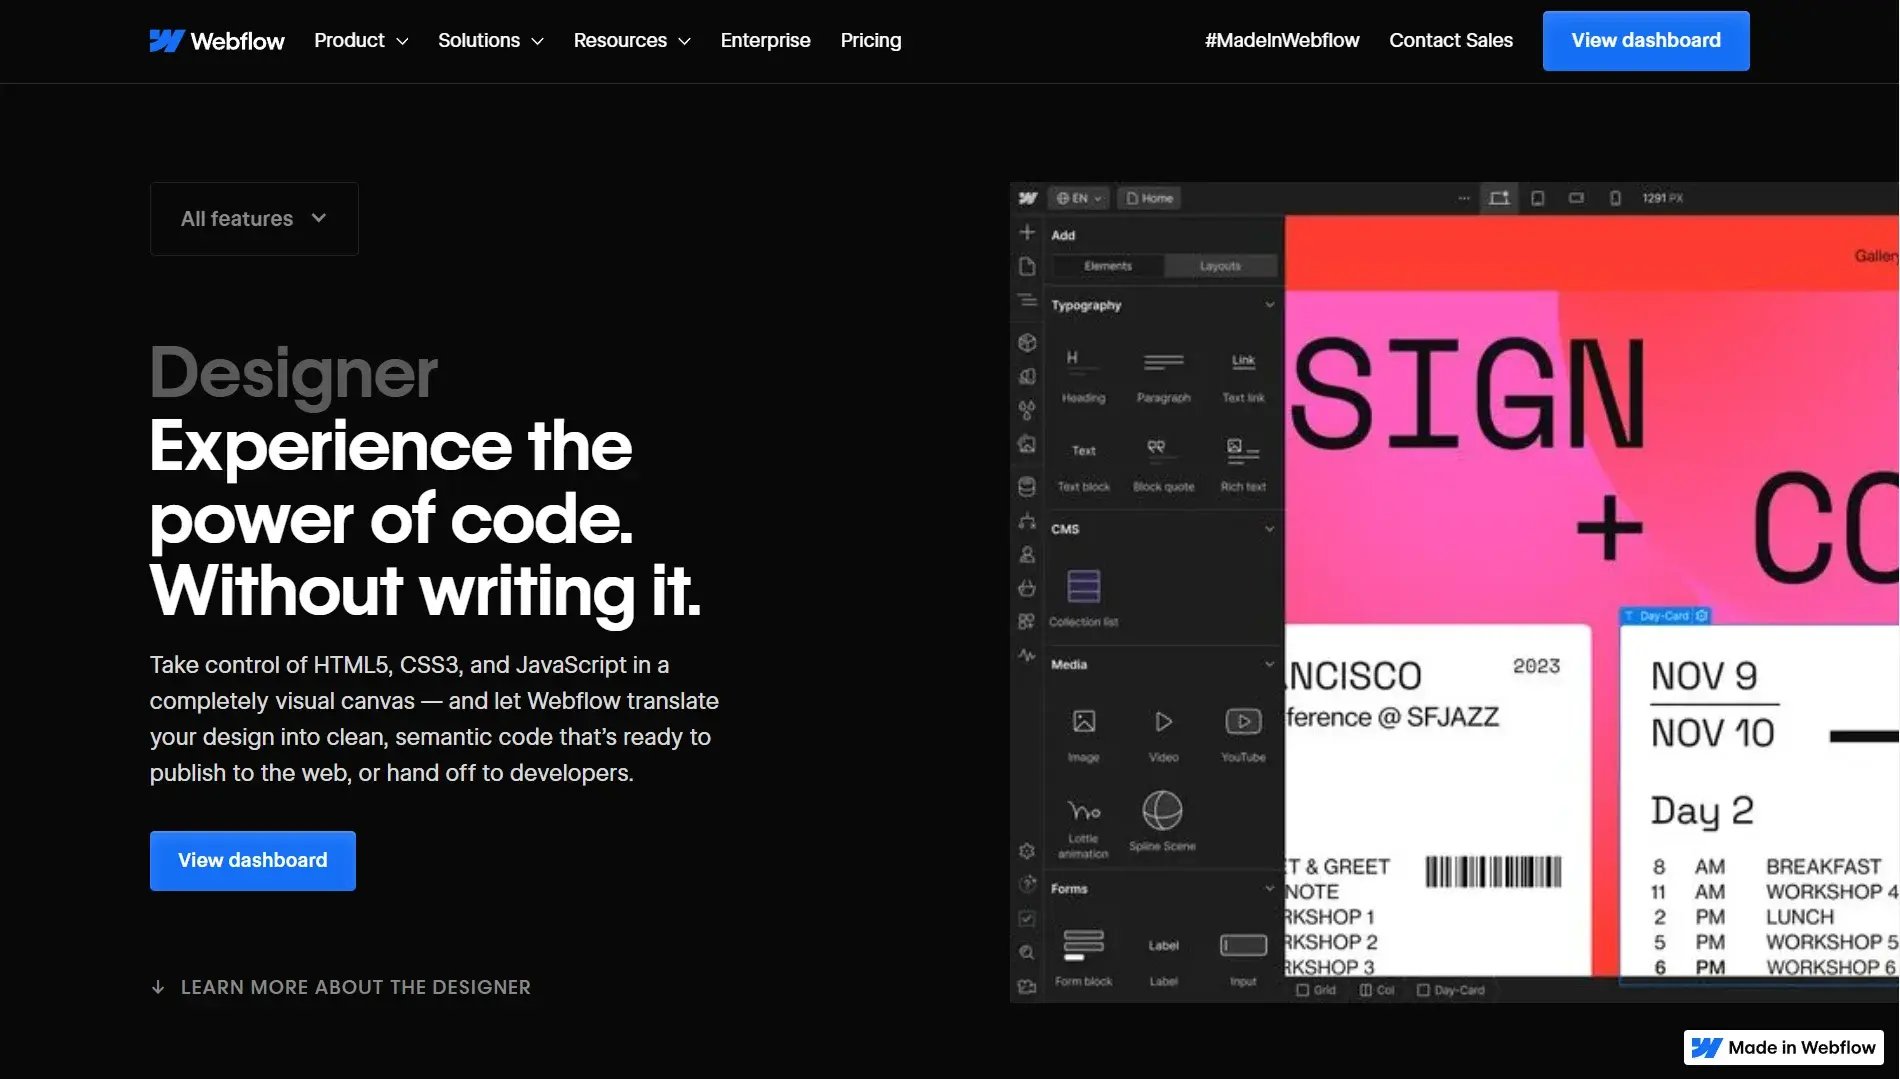1900x1079 pixels.
Task: Select the Grid breadcrumb
Action: 1316,990
